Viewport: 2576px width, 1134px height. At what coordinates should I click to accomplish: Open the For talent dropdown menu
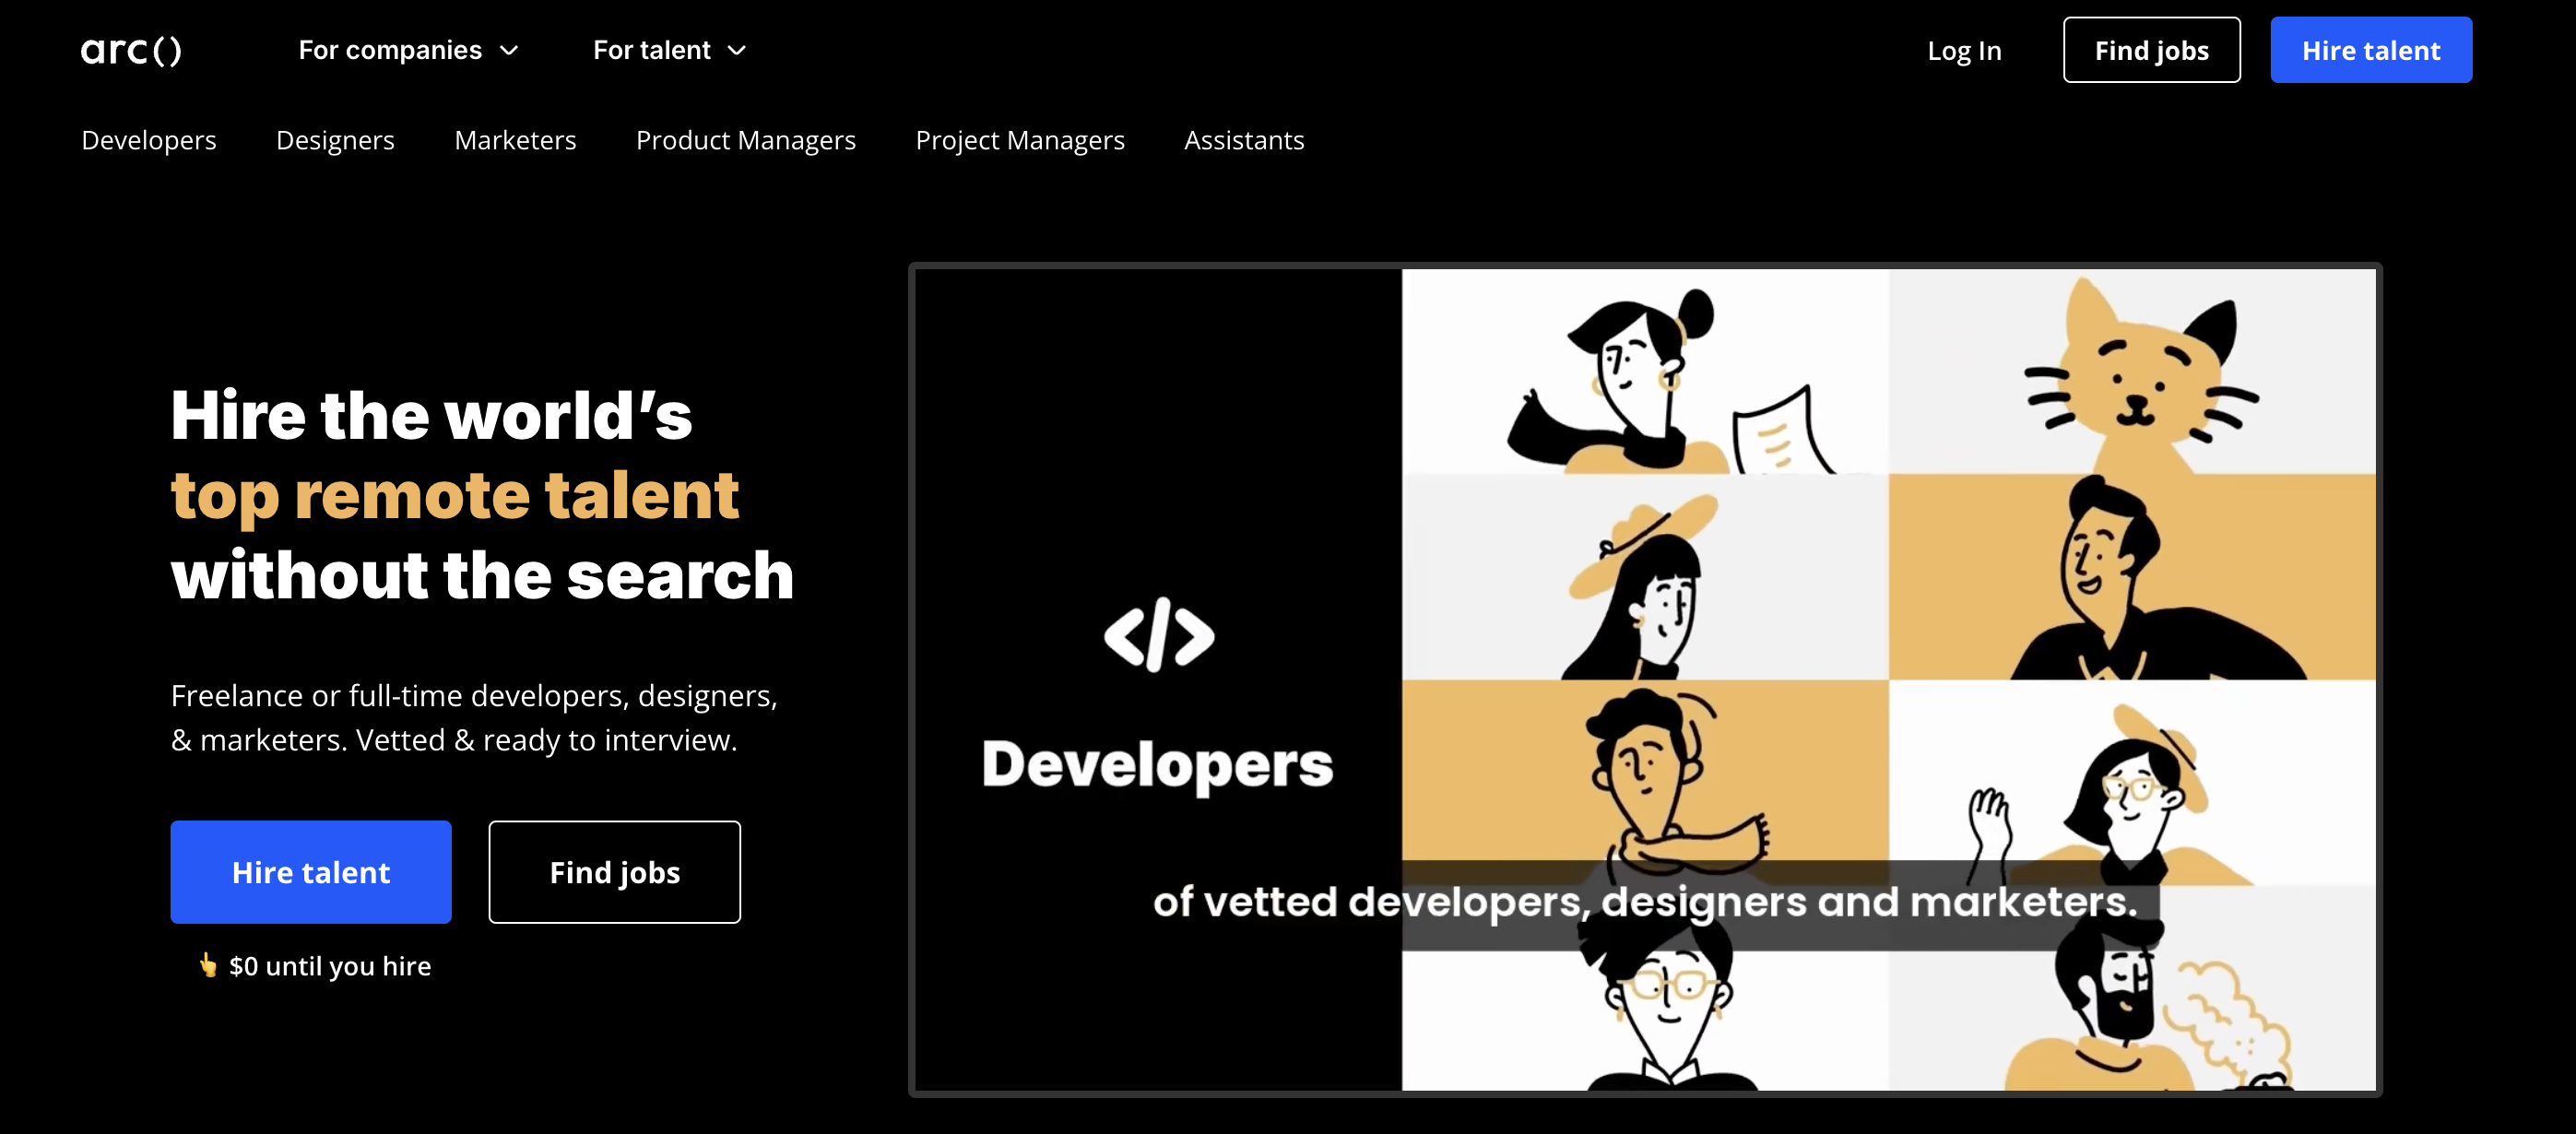(650, 49)
